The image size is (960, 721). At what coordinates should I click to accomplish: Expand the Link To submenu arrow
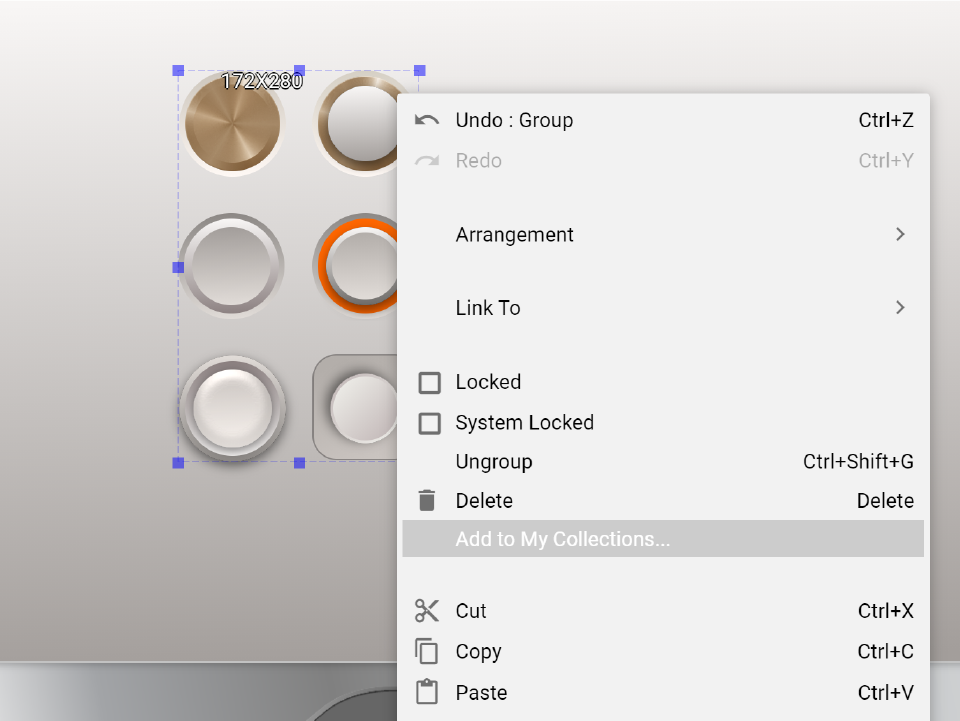pos(900,308)
